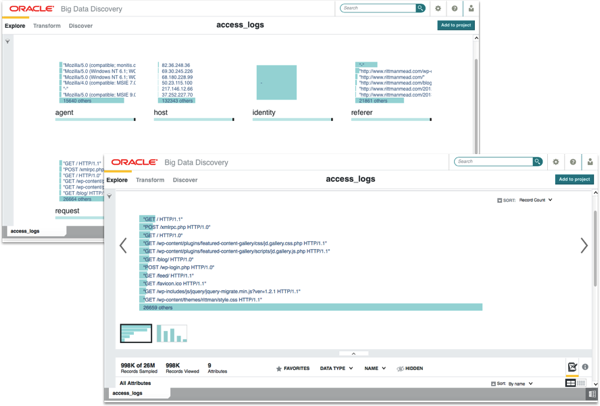Viewport: 600px width, 406px height.
Task: Open help icon in the front window
Action: pos(573,162)
